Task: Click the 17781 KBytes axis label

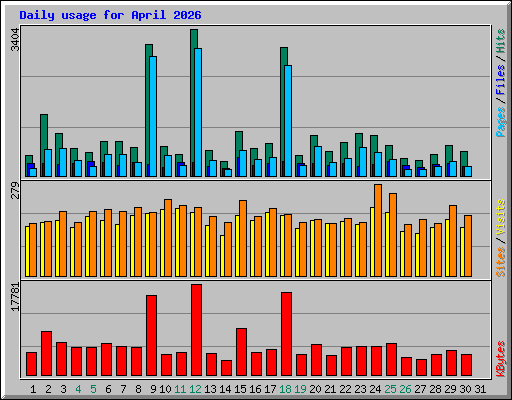Action: [x=15, y=297]
